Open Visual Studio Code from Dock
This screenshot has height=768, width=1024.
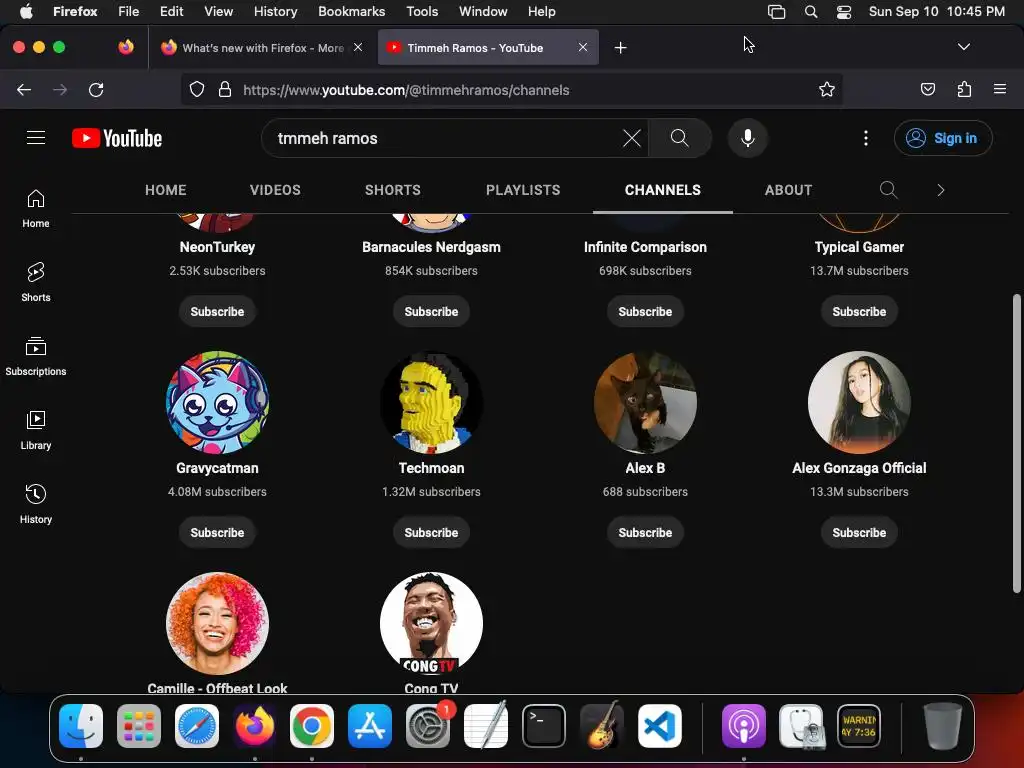click(x=660, y=726)
